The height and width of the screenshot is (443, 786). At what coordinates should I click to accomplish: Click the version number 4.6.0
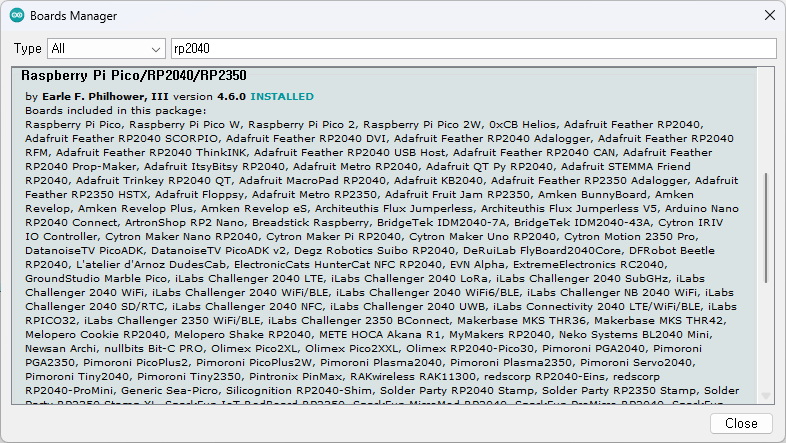[231, 97]
